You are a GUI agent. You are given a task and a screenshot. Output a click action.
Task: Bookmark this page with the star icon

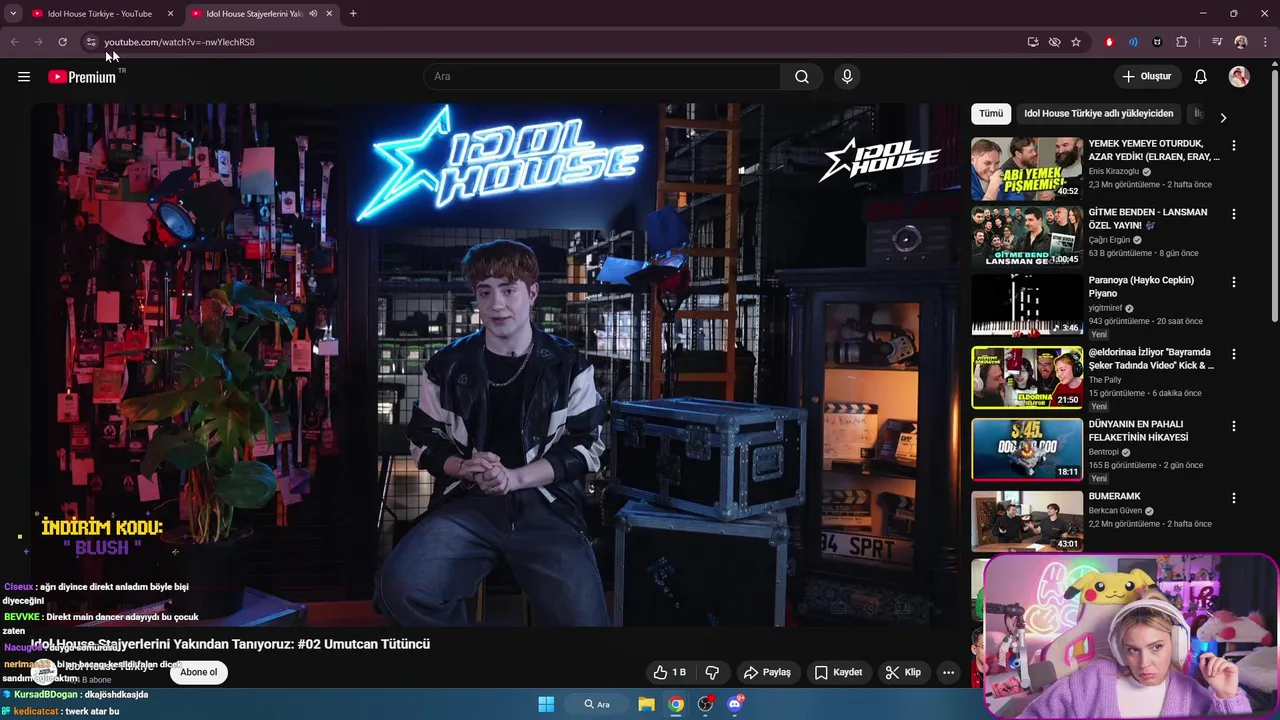(1076, 42)
